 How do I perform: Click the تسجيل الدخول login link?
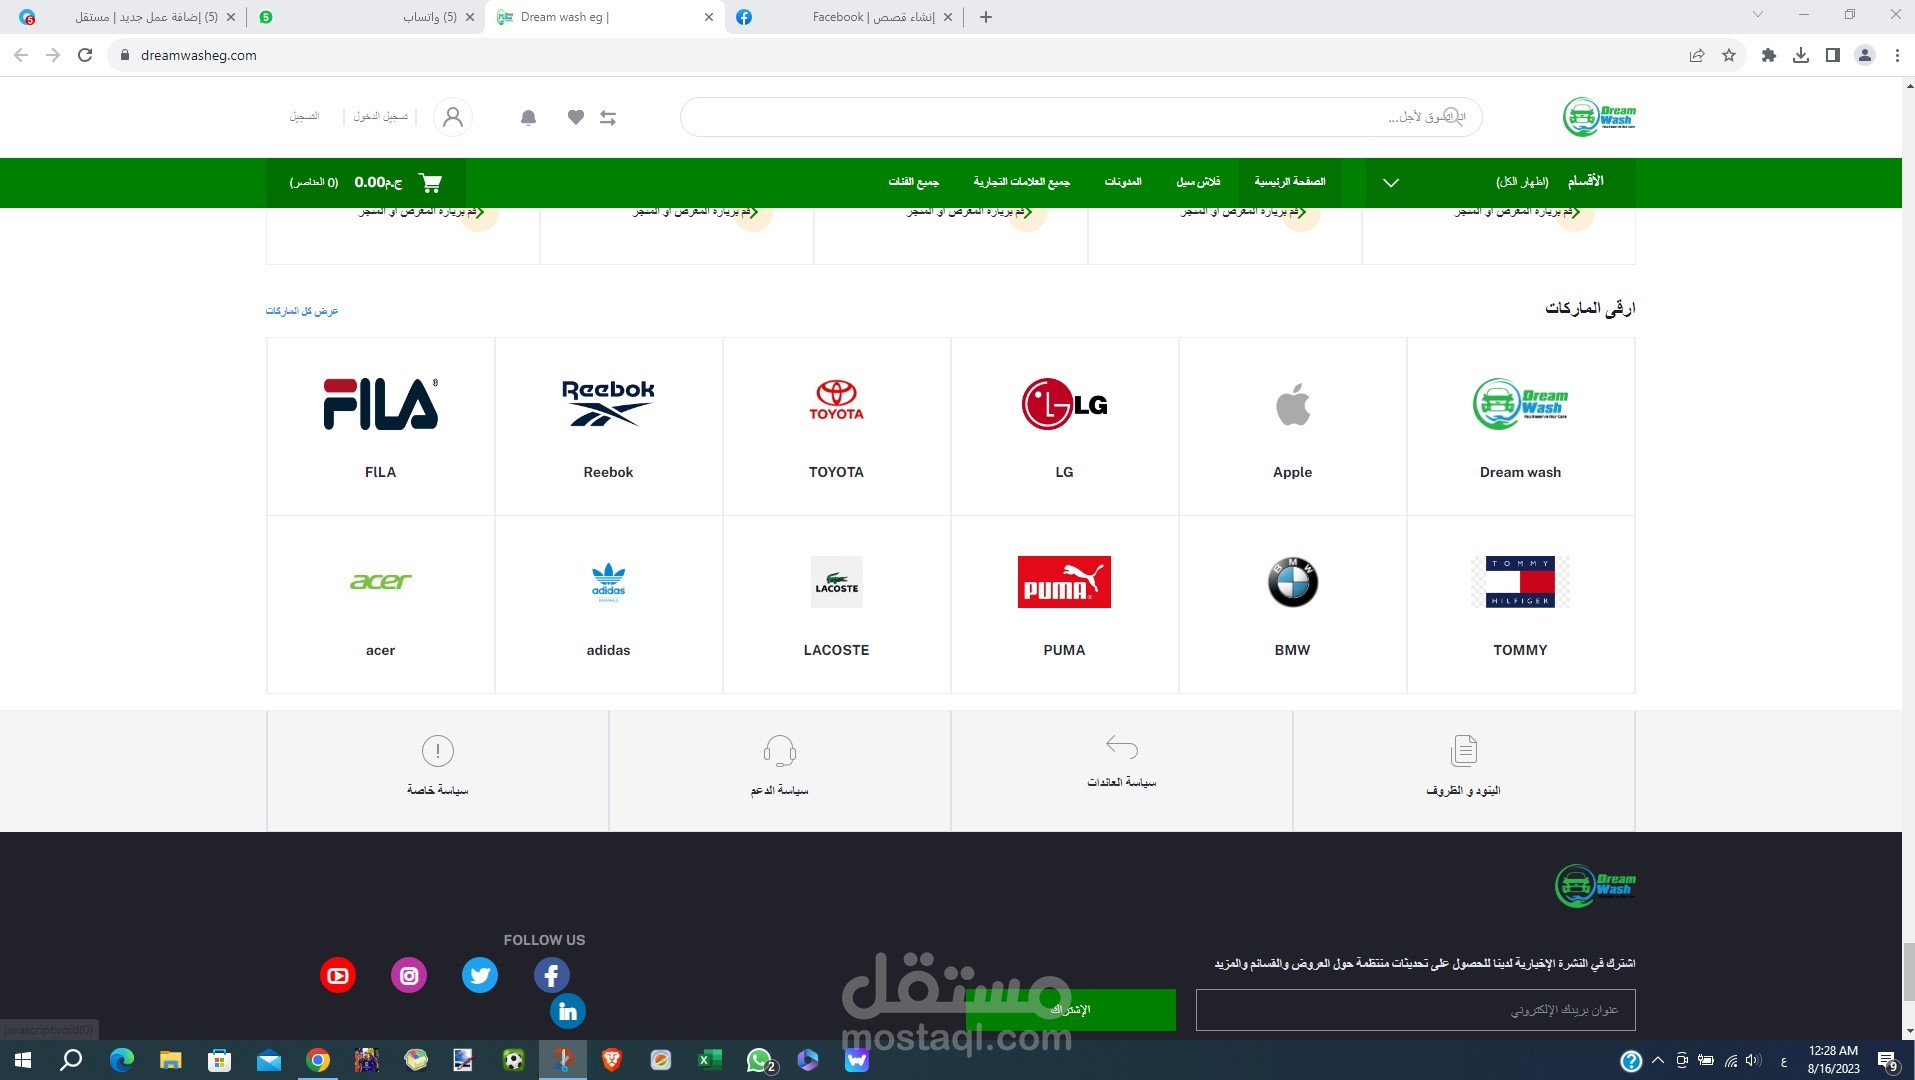[x=381, y=117]
